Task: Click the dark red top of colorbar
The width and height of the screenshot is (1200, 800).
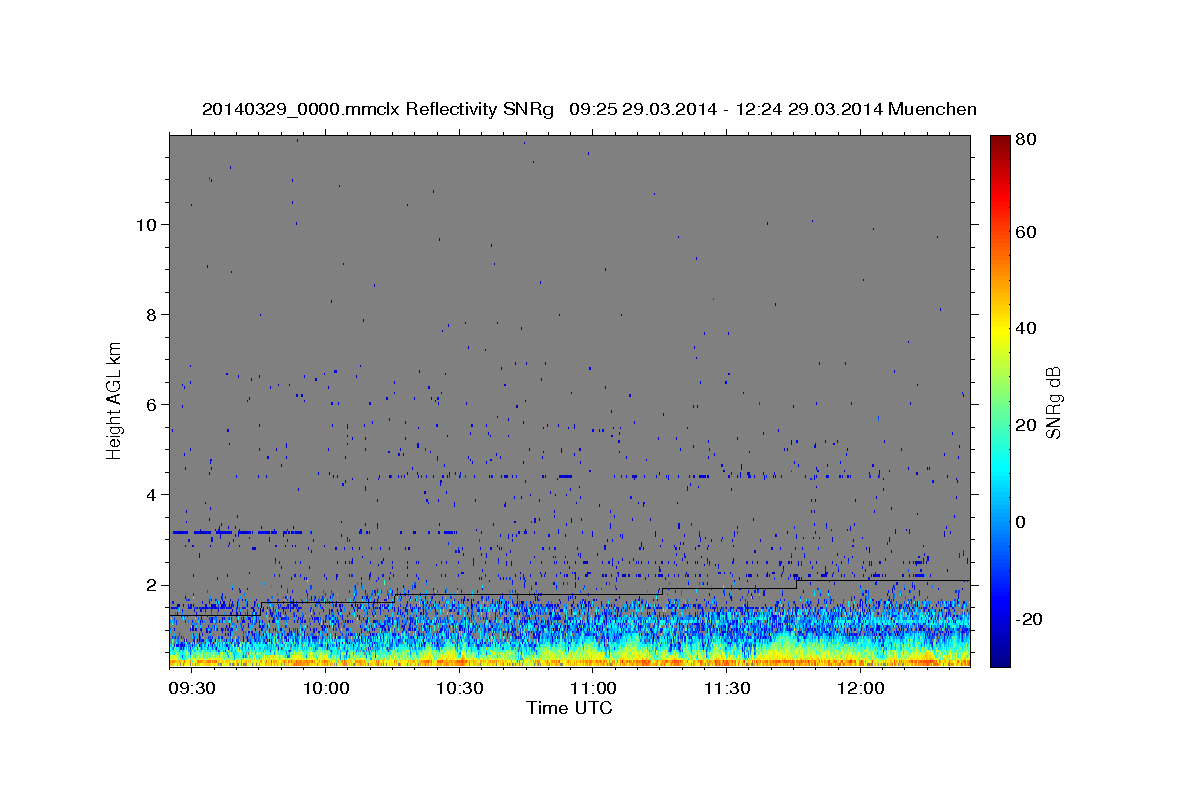Action: pyautogui.click(x=999, y=145)
